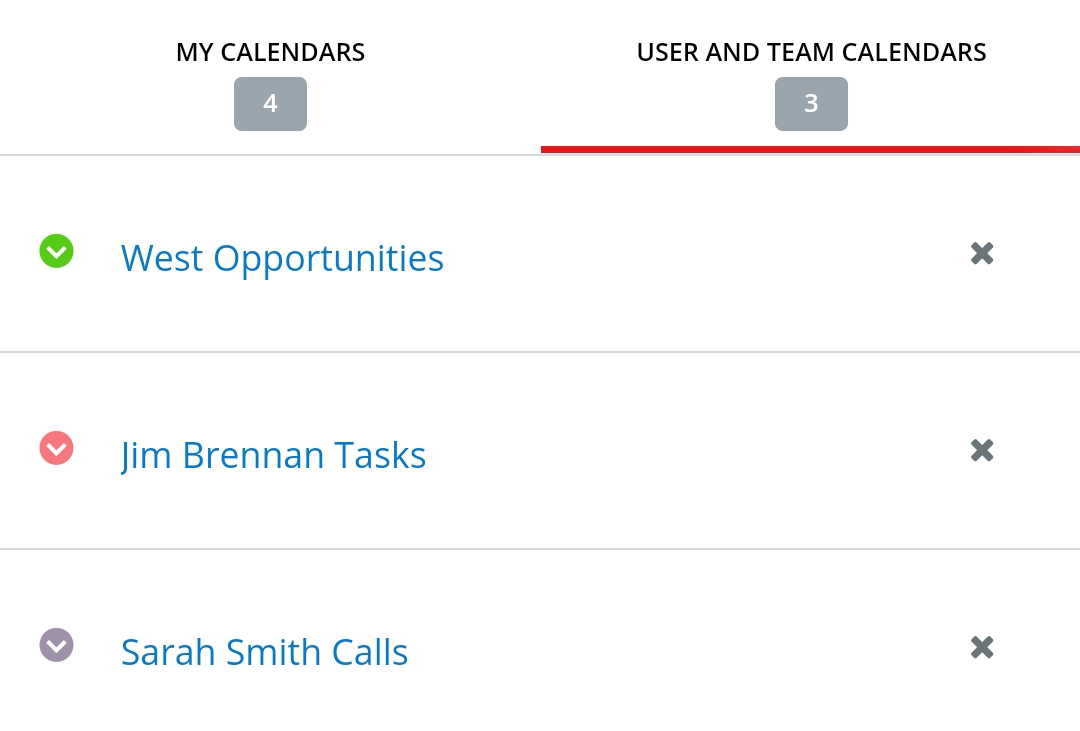Image resolution: width=1080 pixels, height=731 pixels.
Task: Click the gray chevron beside Sarah Smith Calls
Action: pyautogui.click(x=56, y=645)
